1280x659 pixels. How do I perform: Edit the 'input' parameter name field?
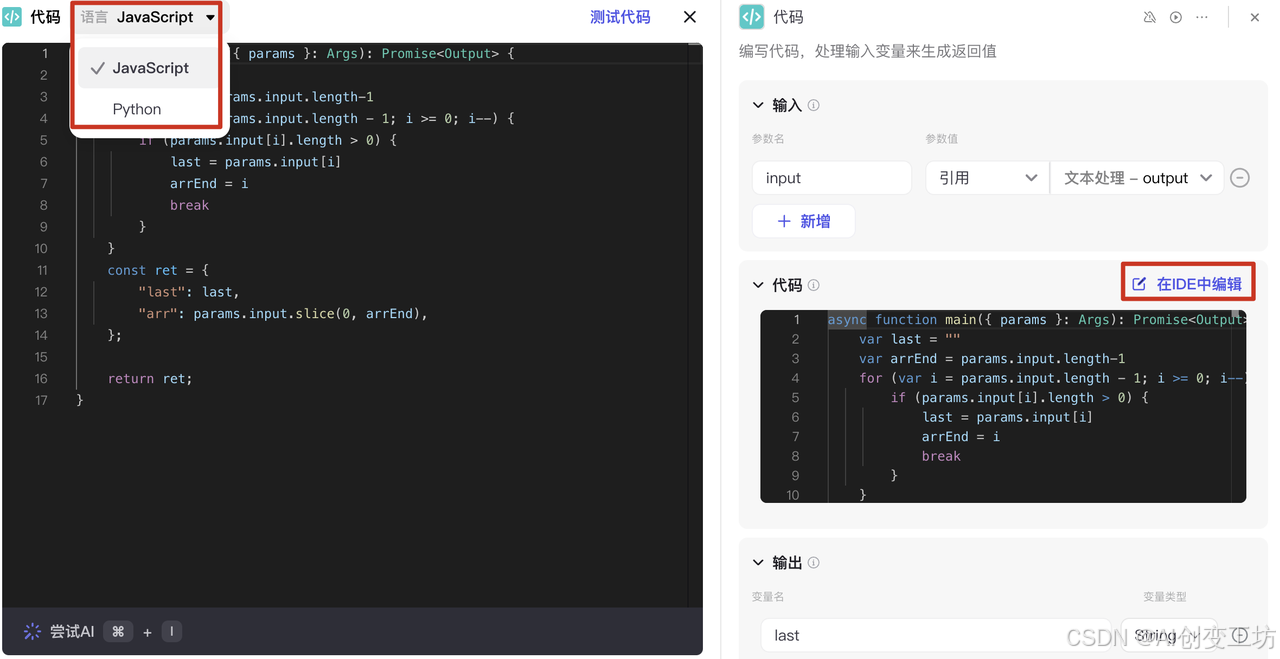pos(832,178)
